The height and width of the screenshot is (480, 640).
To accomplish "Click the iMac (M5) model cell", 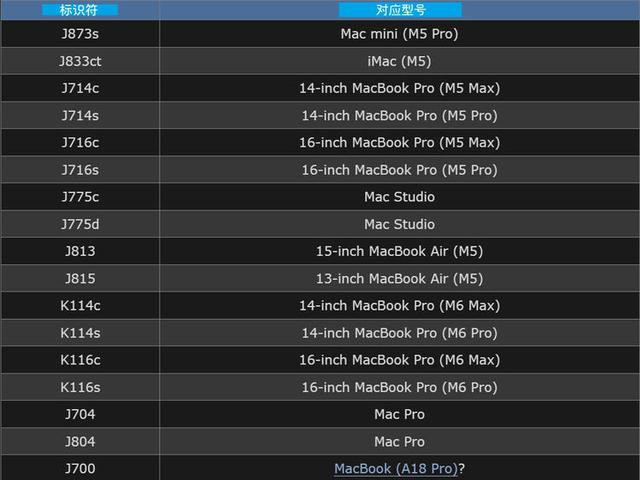I will tap(400, 61).
